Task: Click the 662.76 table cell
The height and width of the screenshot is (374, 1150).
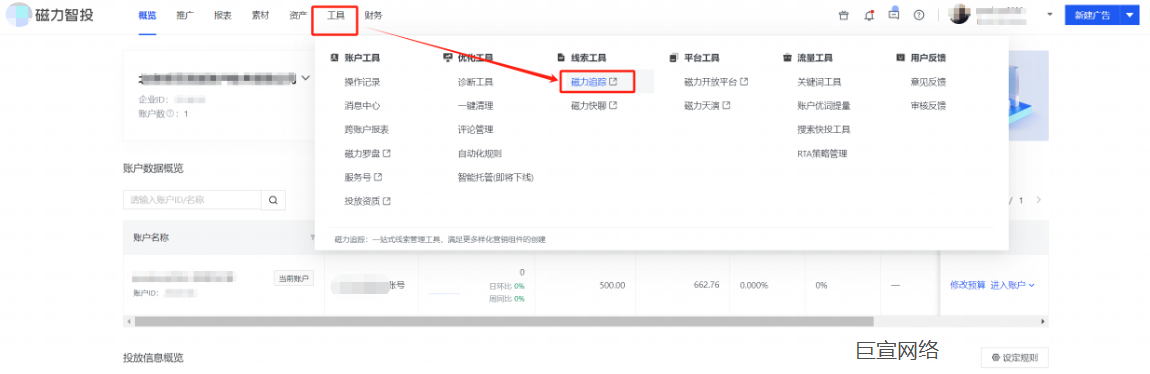Action: tap(705, 285)
